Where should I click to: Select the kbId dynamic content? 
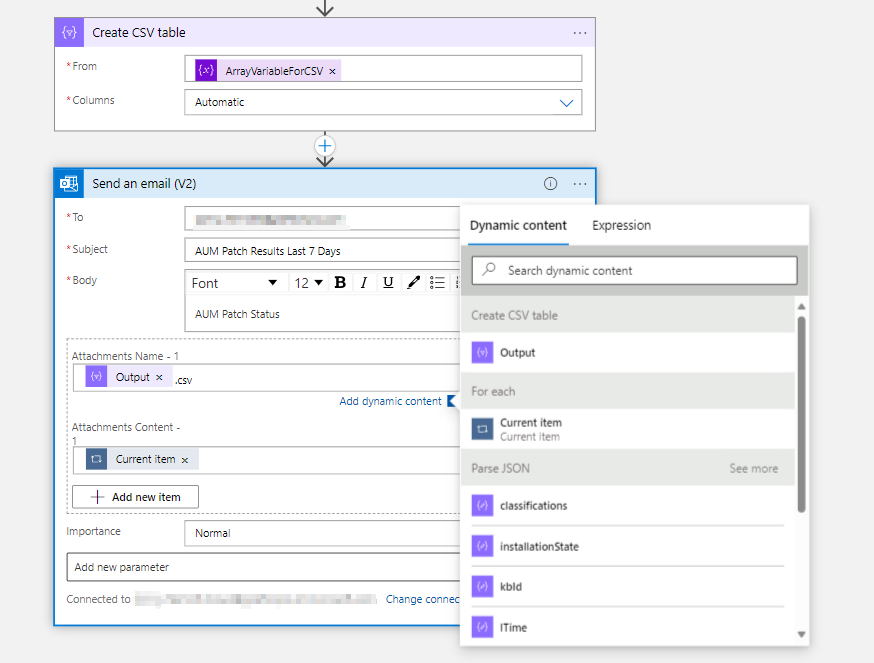628,587
